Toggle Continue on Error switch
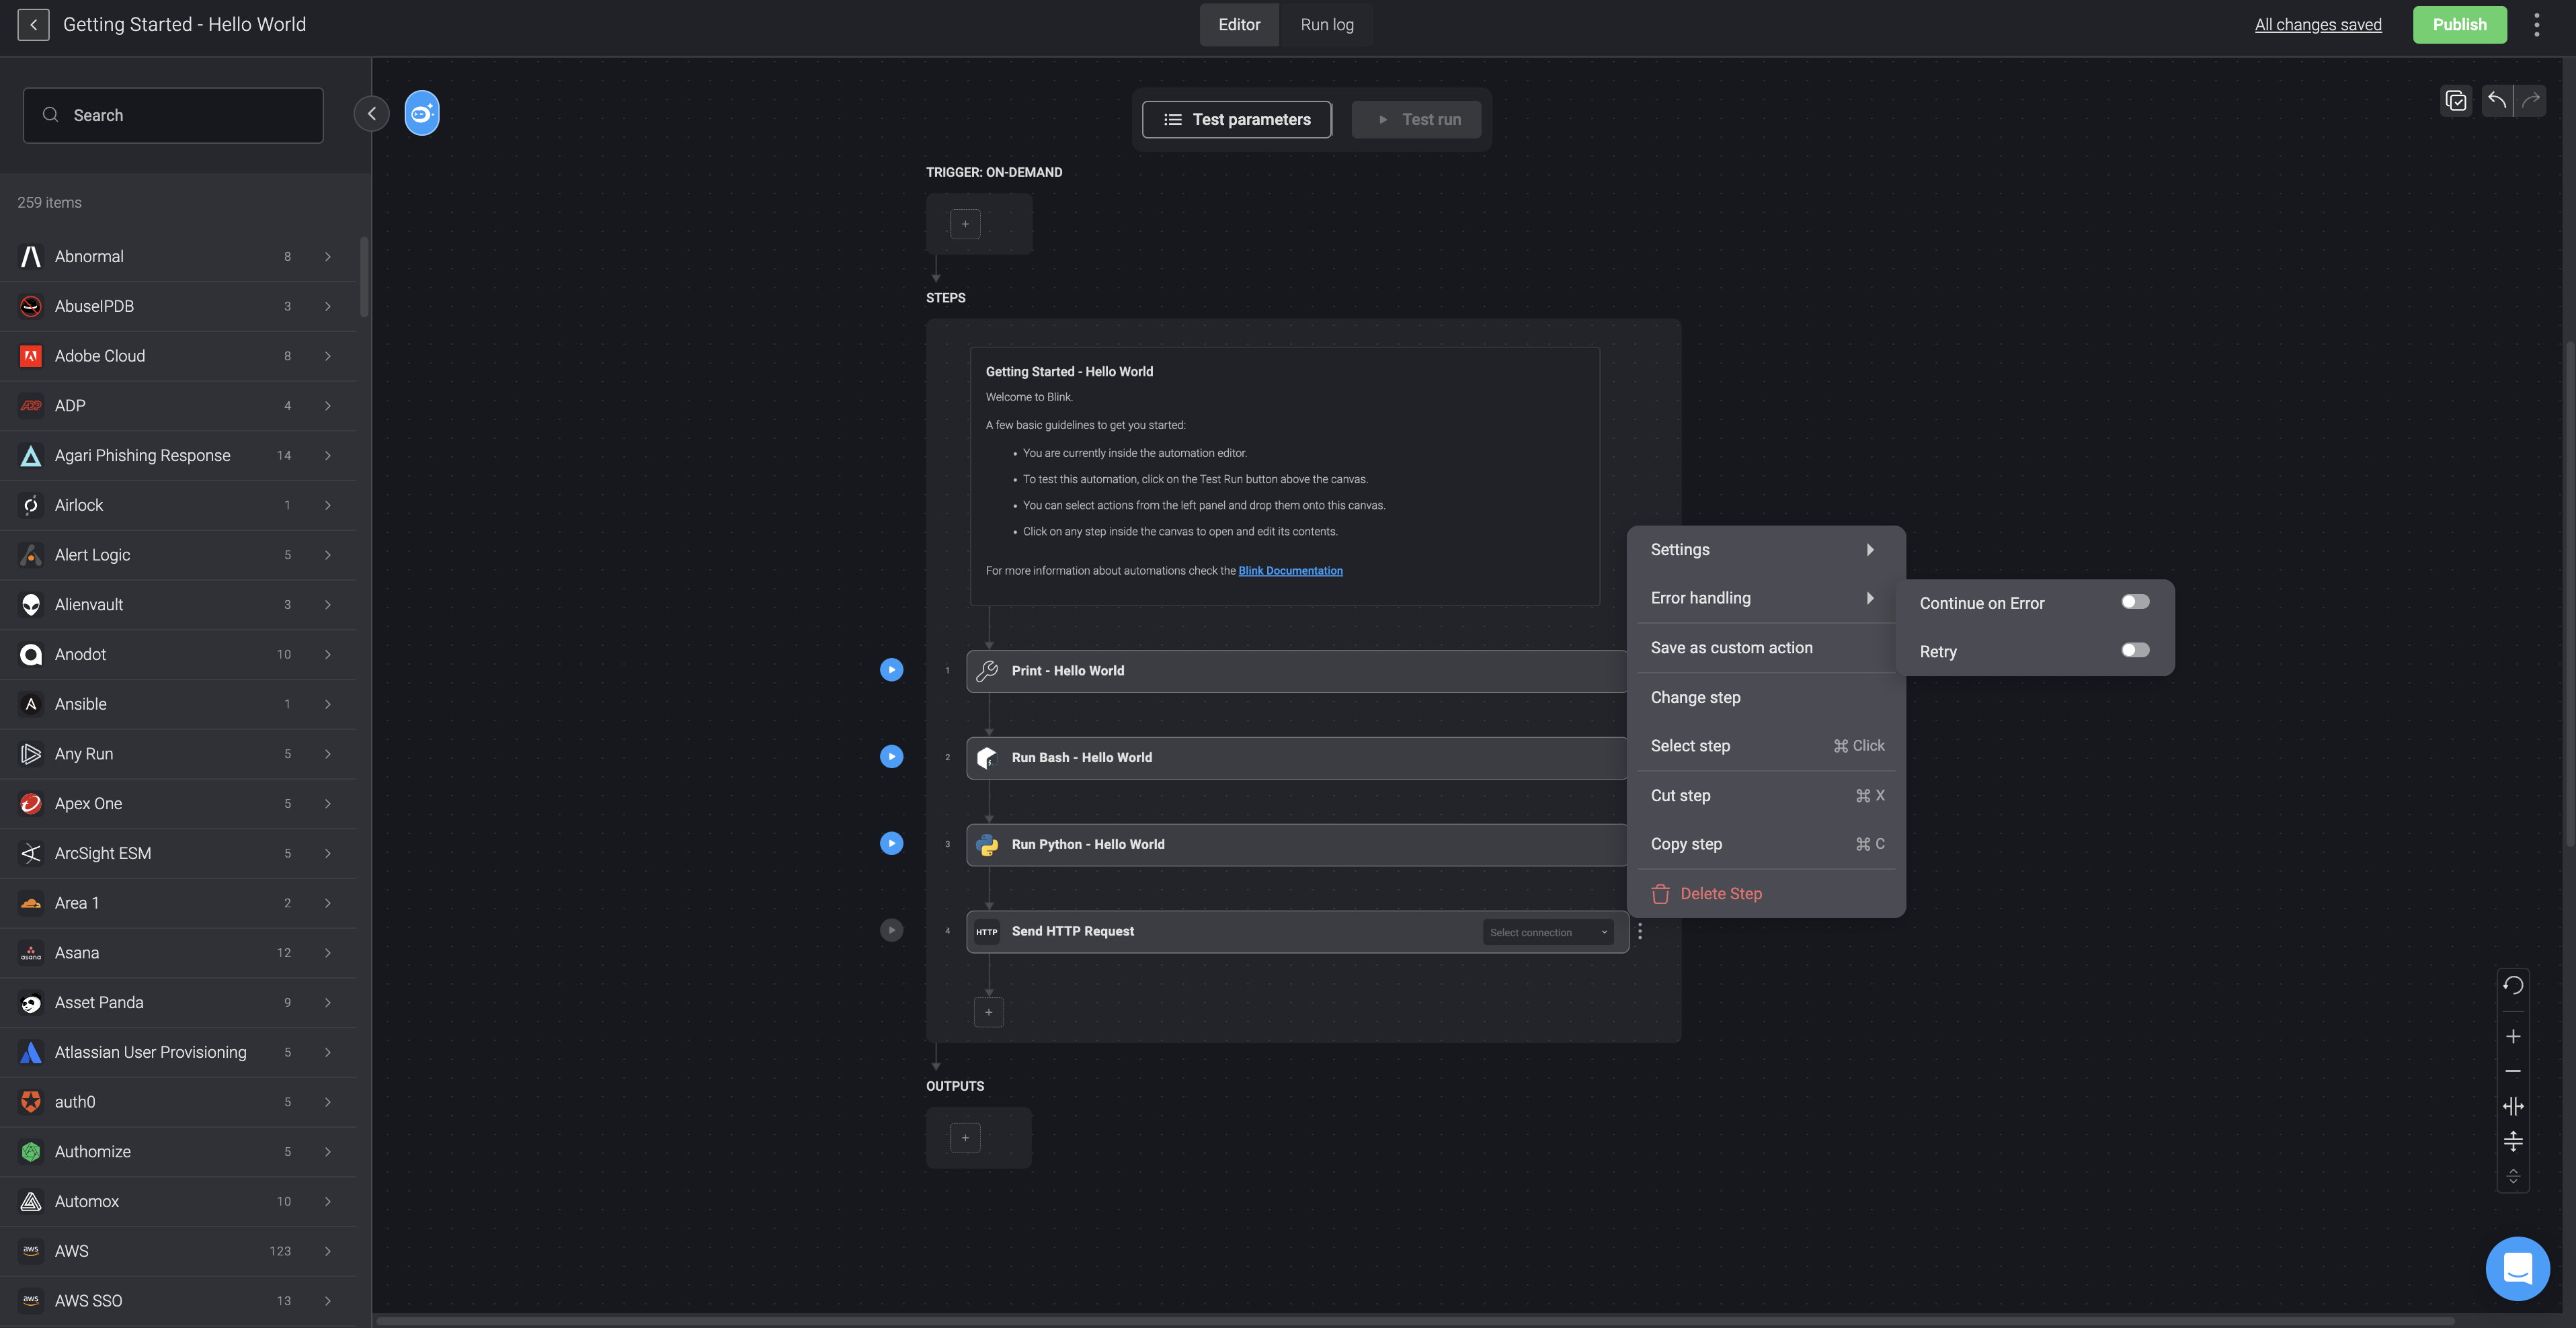Viewport: 2576px width, 1328px height. pos(2135,602)
